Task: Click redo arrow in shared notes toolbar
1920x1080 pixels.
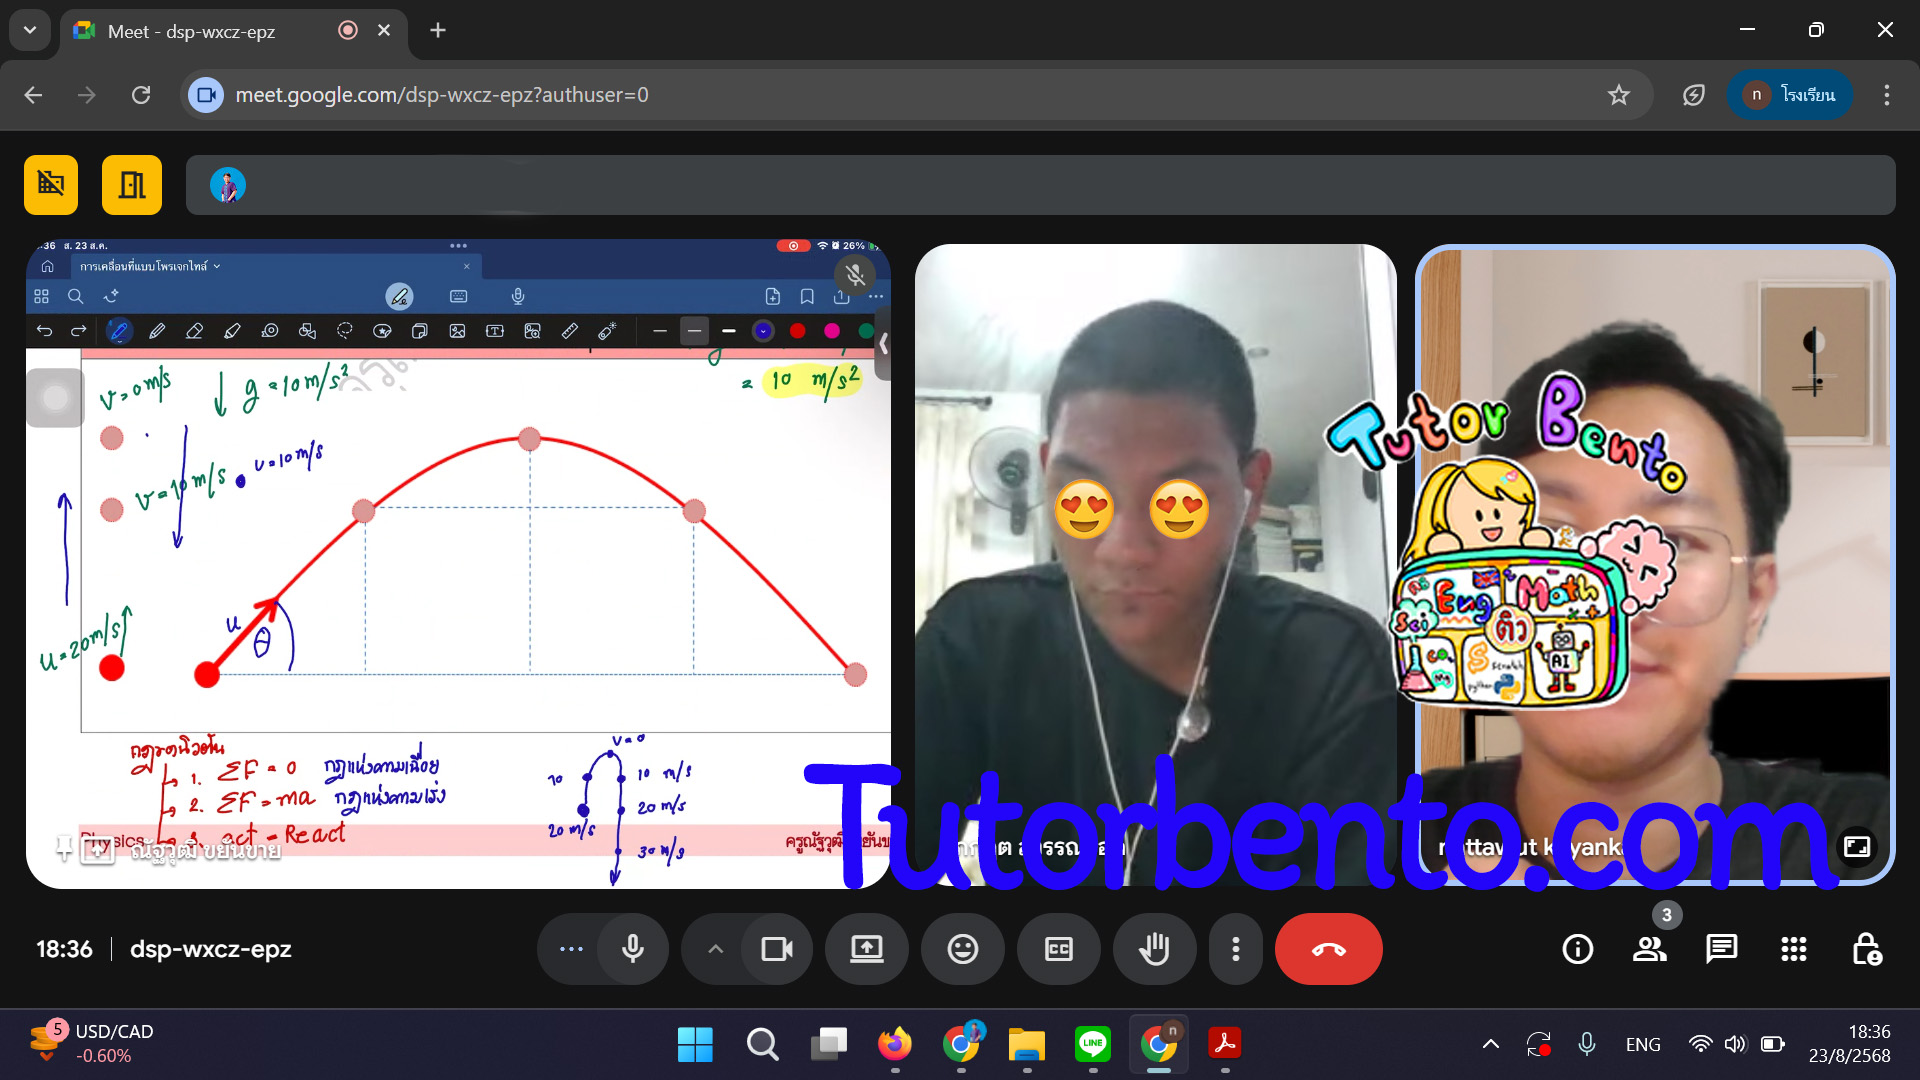Action: 79,331
